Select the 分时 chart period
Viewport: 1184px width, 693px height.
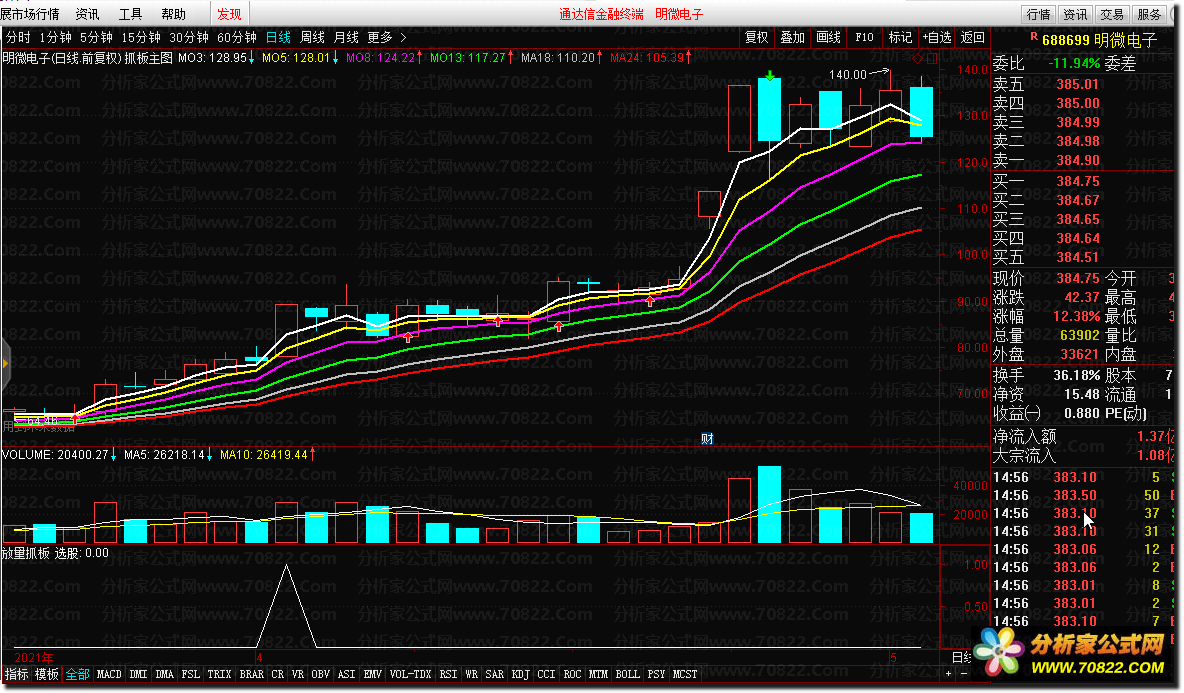point(18,37)
